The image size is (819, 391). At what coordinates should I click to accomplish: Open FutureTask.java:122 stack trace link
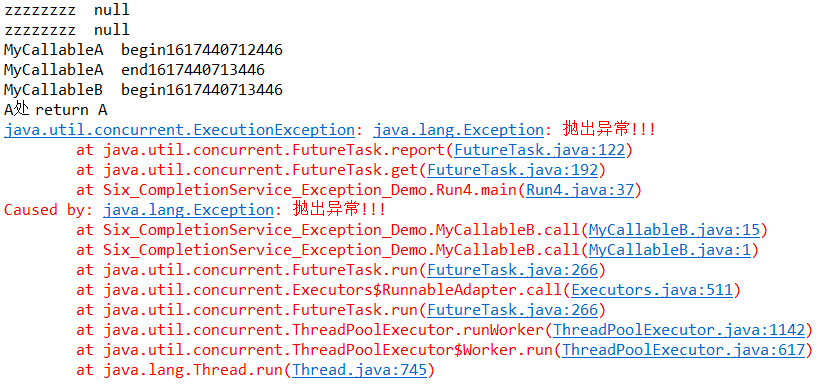pyautogui.click(x=540, y=150)
